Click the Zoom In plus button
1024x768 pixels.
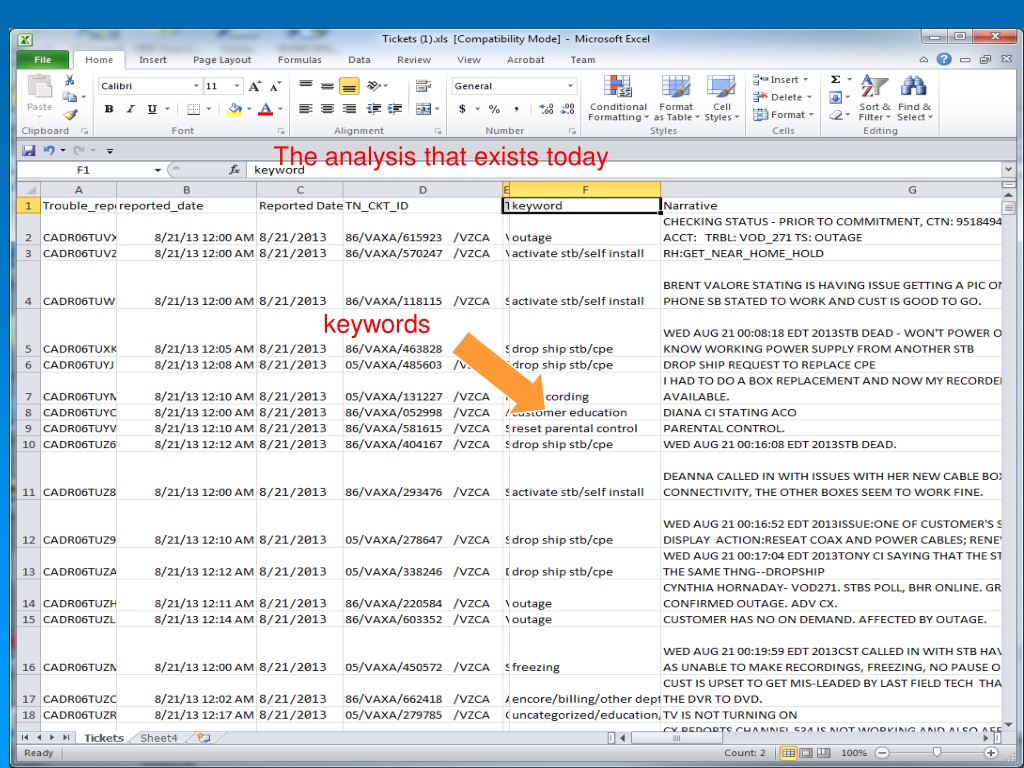[x=991, y=753]
